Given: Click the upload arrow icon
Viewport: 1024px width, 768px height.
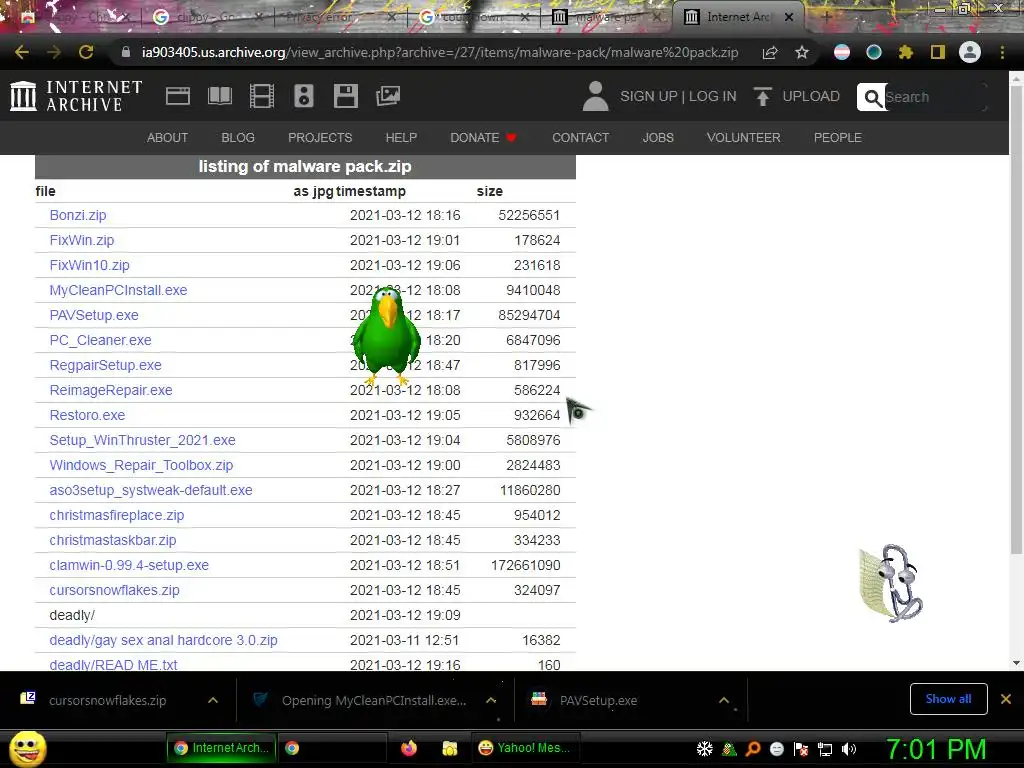Looking at the screenshot, I should (762, 96).
